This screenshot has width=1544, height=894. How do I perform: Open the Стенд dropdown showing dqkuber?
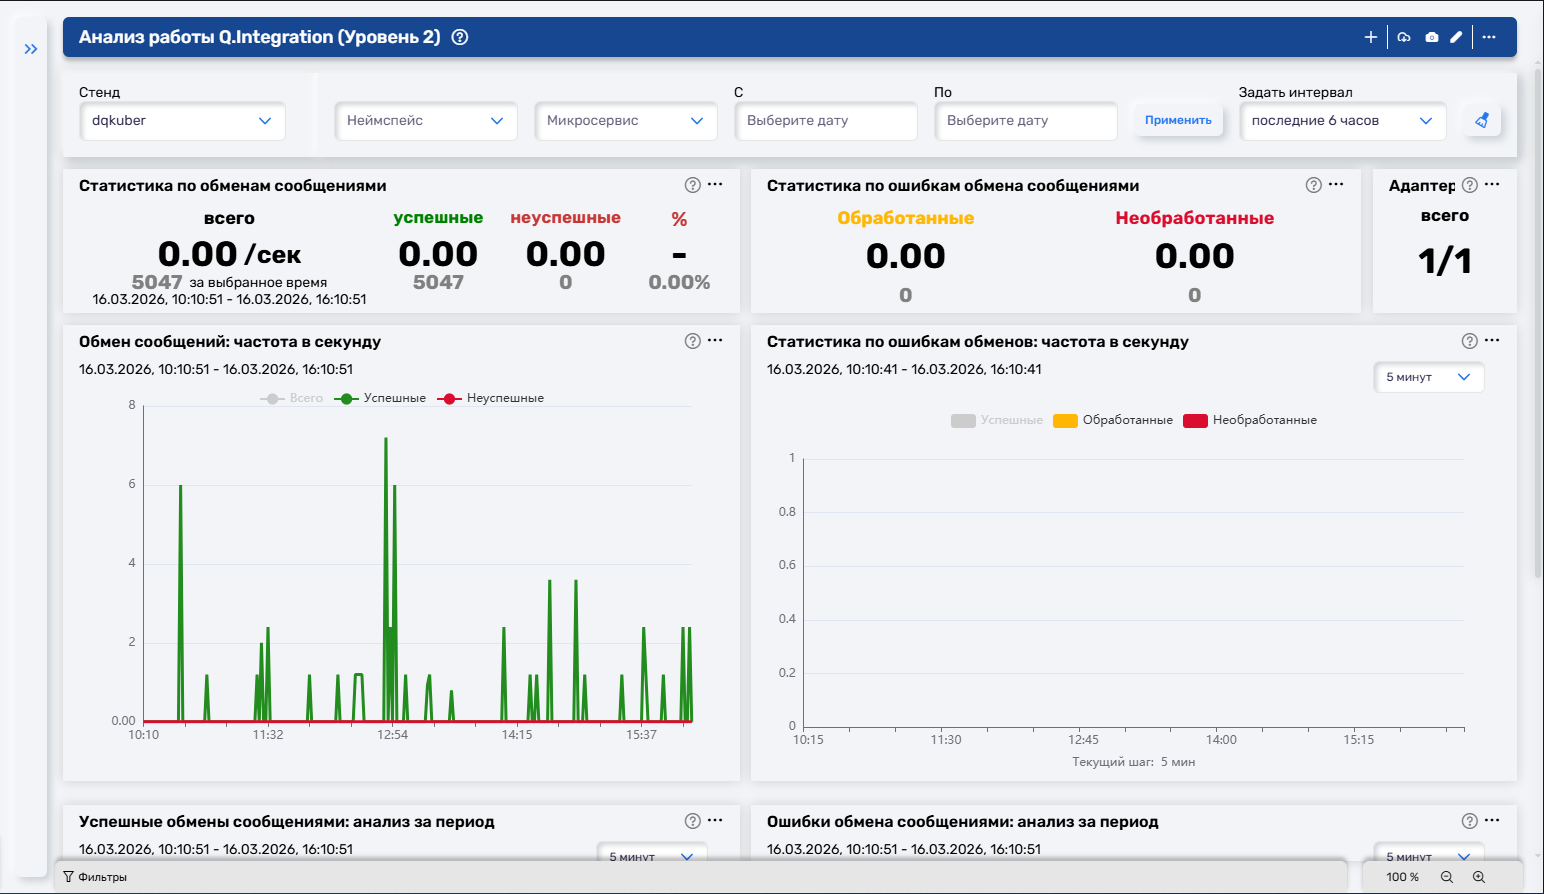[x=182, y=121]
